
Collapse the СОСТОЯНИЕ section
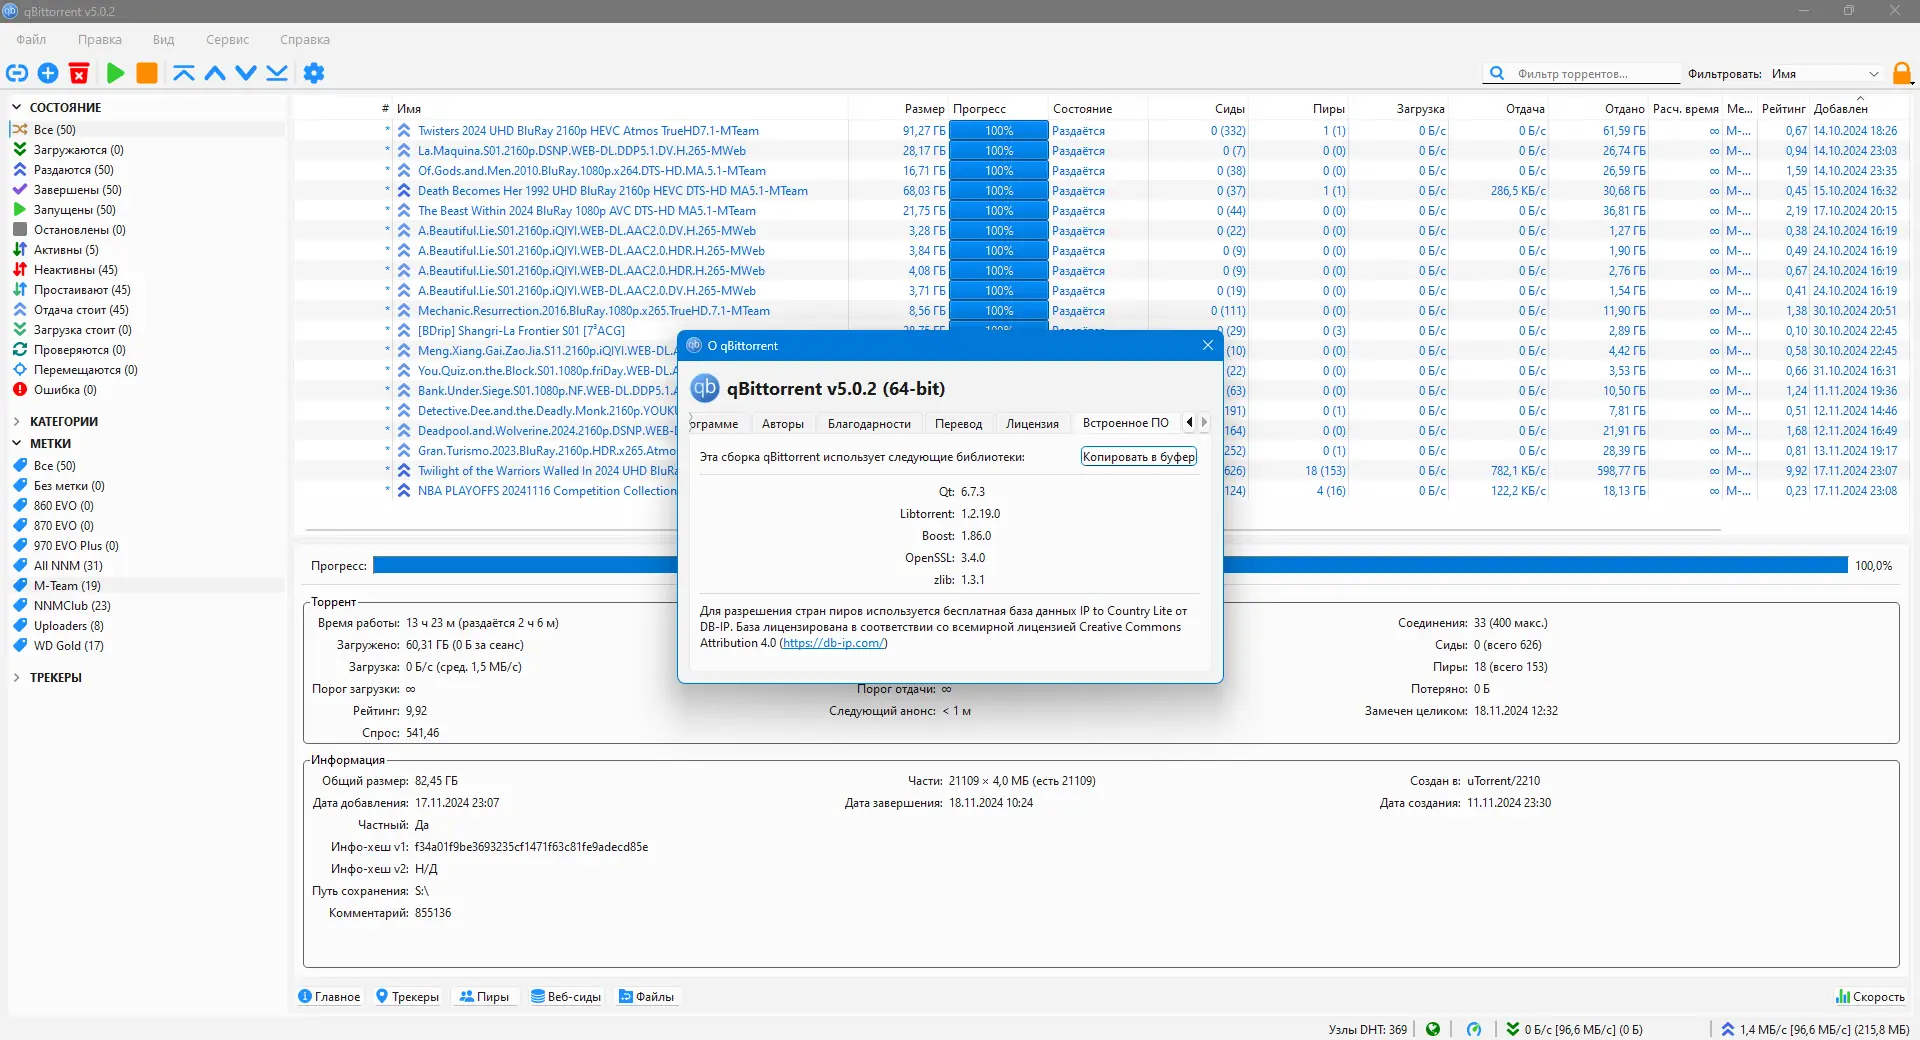coord(16,107)
